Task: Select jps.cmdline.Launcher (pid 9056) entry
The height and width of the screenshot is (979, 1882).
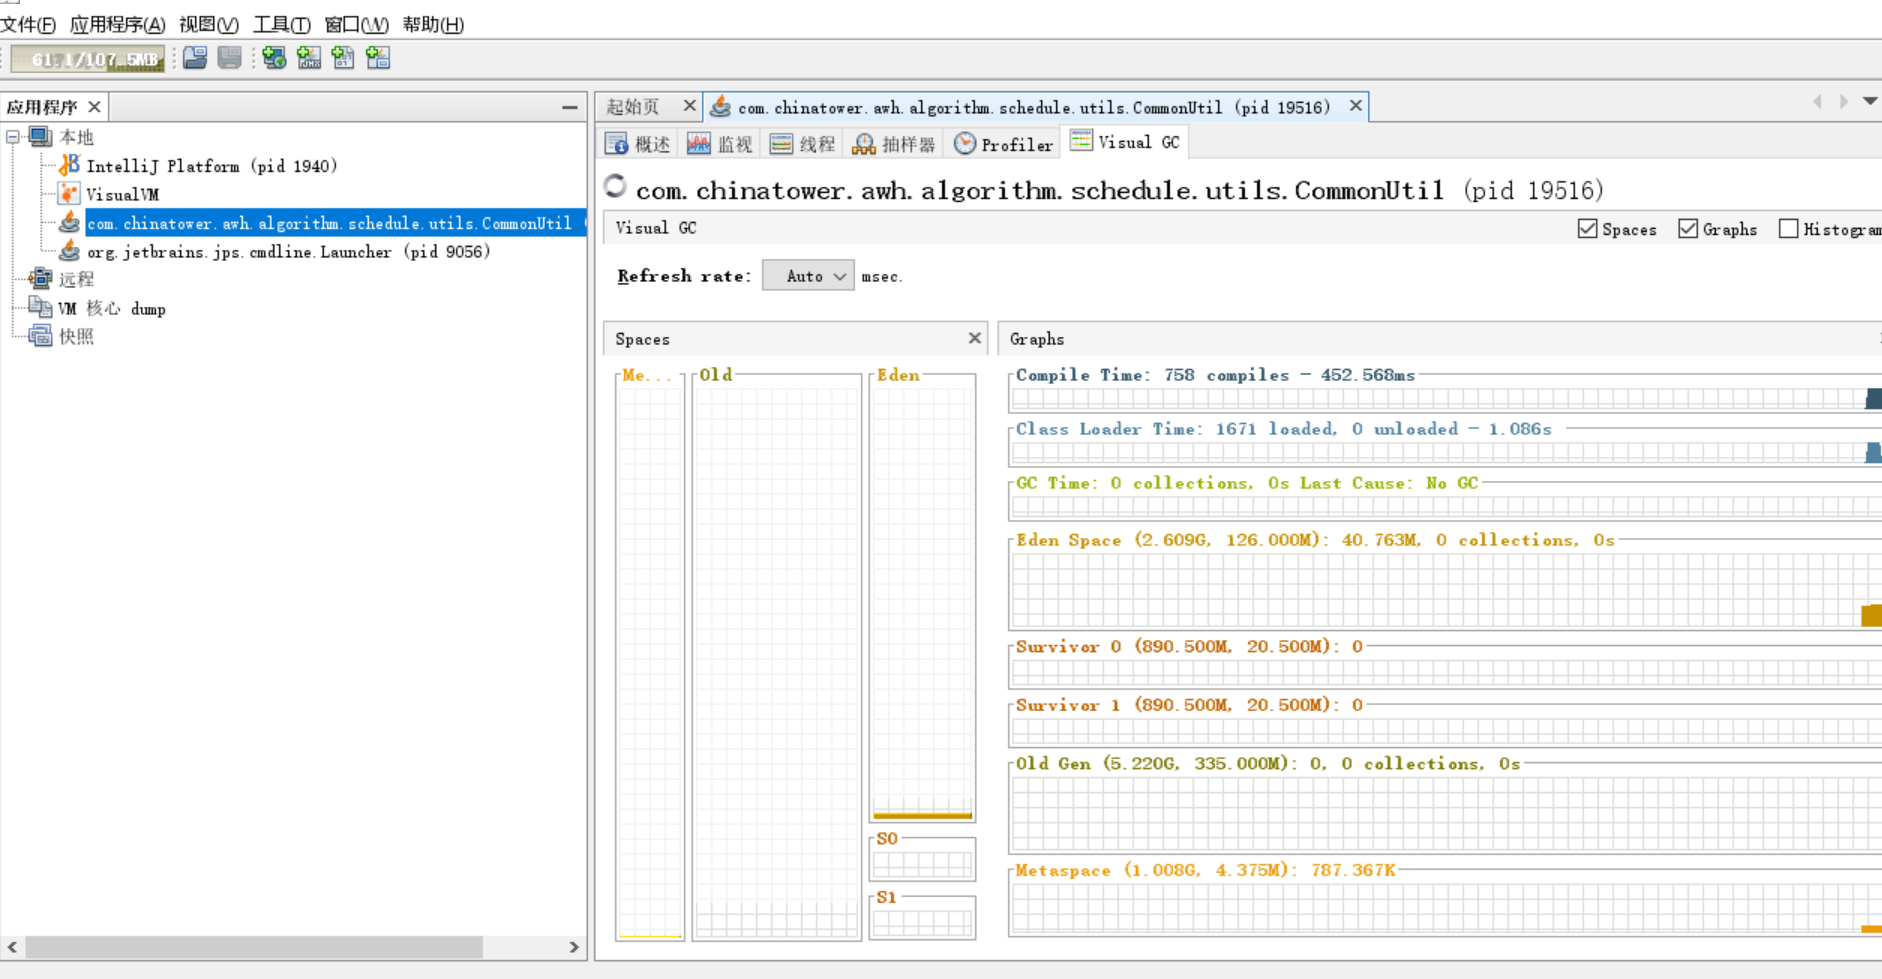Action: [289, 252]
